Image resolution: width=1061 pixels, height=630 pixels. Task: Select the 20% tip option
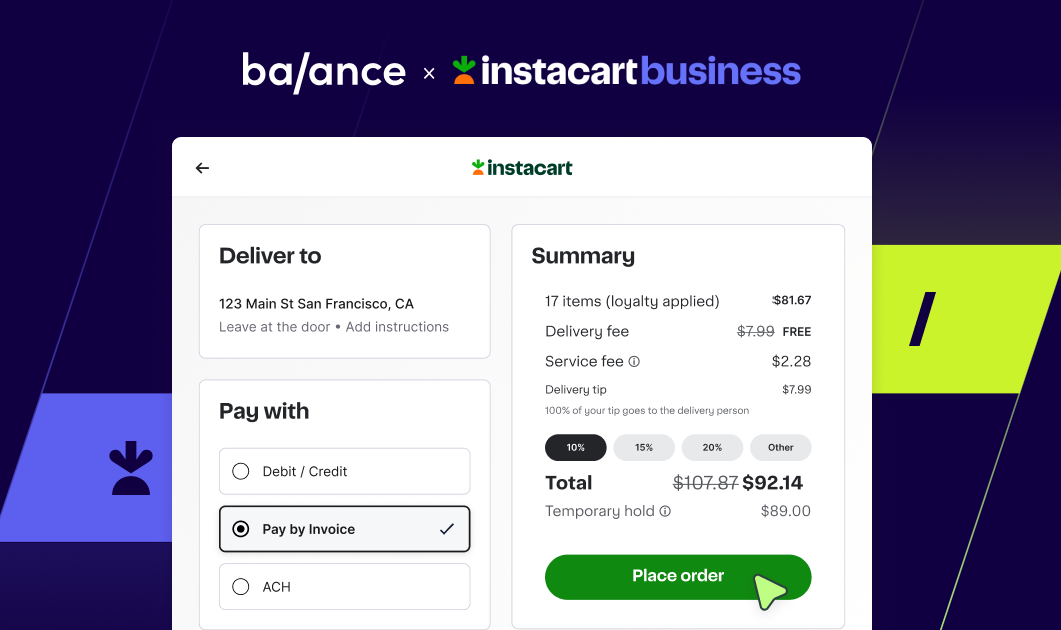(x=712, y=447)
